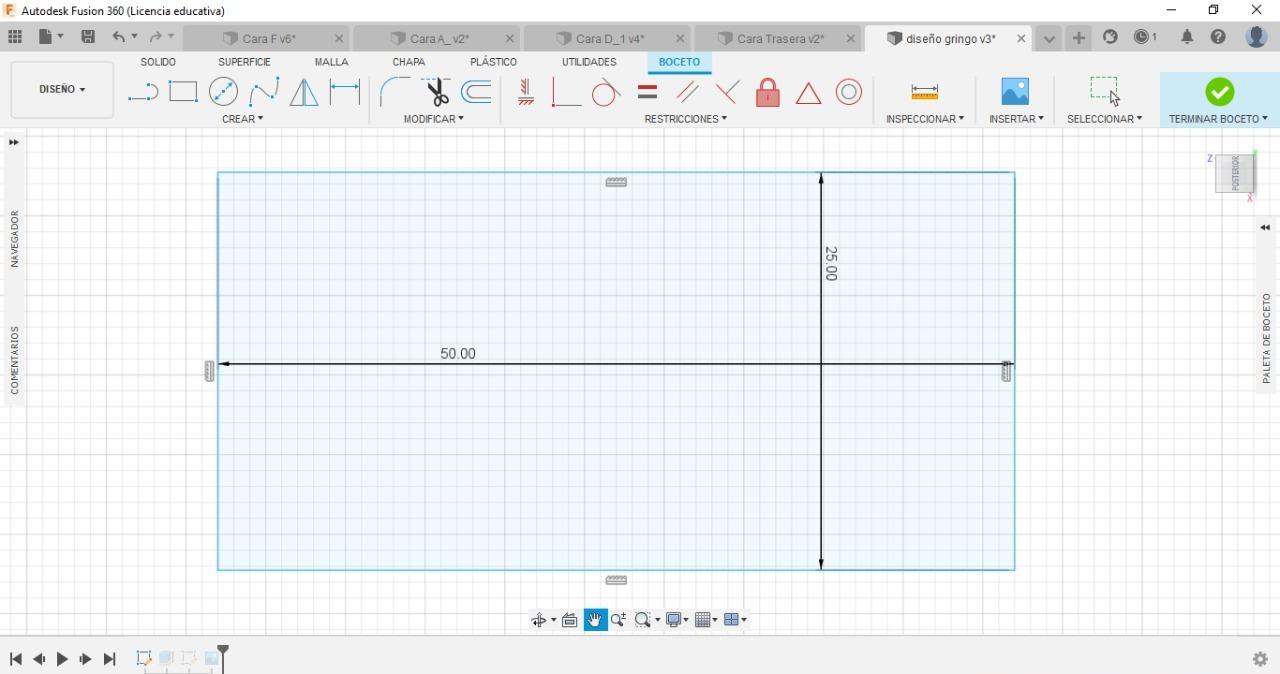
Task: Open the Help question mark
Action: (x=1218, y=37)
